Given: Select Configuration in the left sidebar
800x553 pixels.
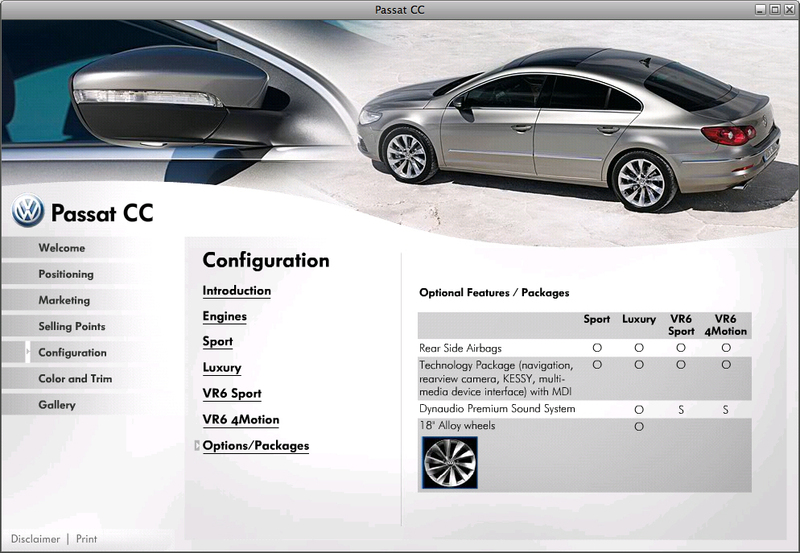Looking at the screenshot, I should (x=72, y=353).
